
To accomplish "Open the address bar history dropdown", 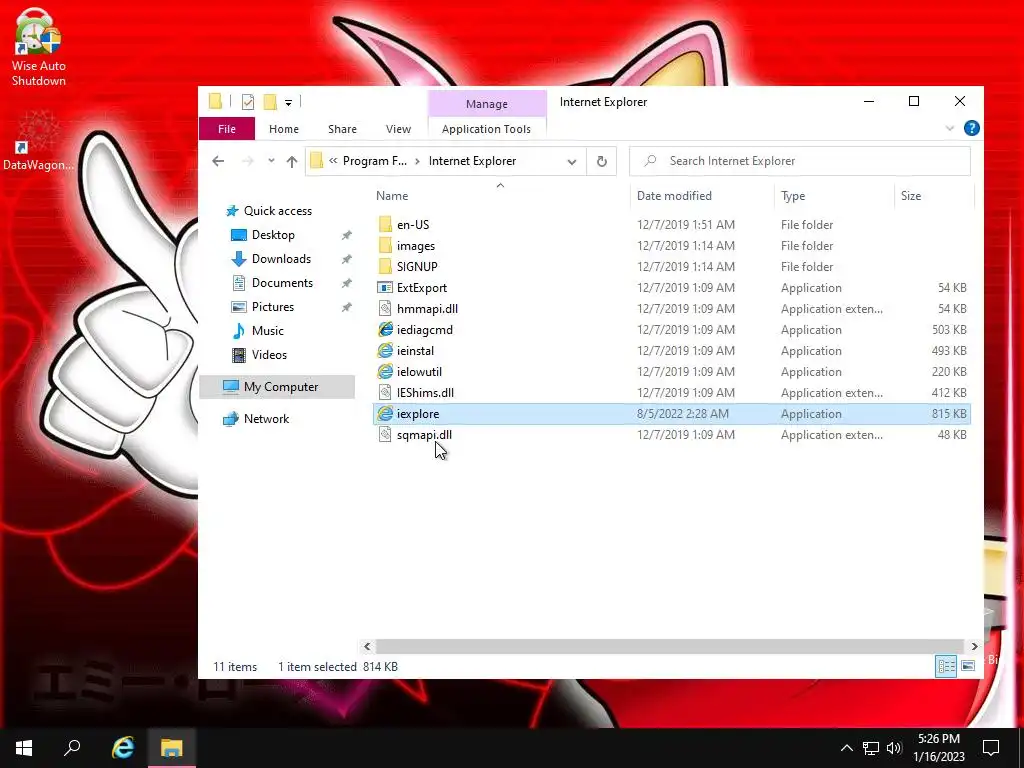I will 571,161.
